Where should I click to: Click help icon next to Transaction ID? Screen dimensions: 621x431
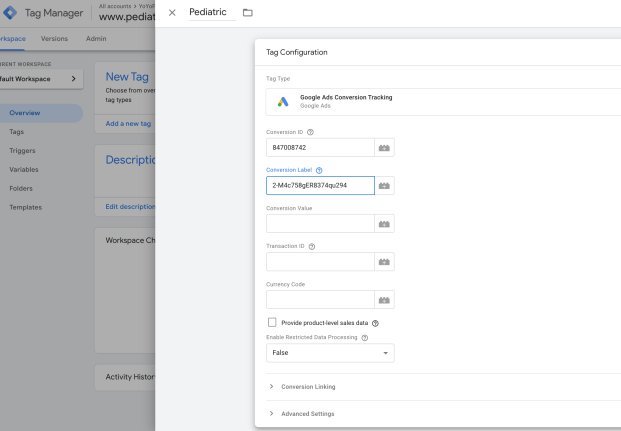tap(311, 246)
